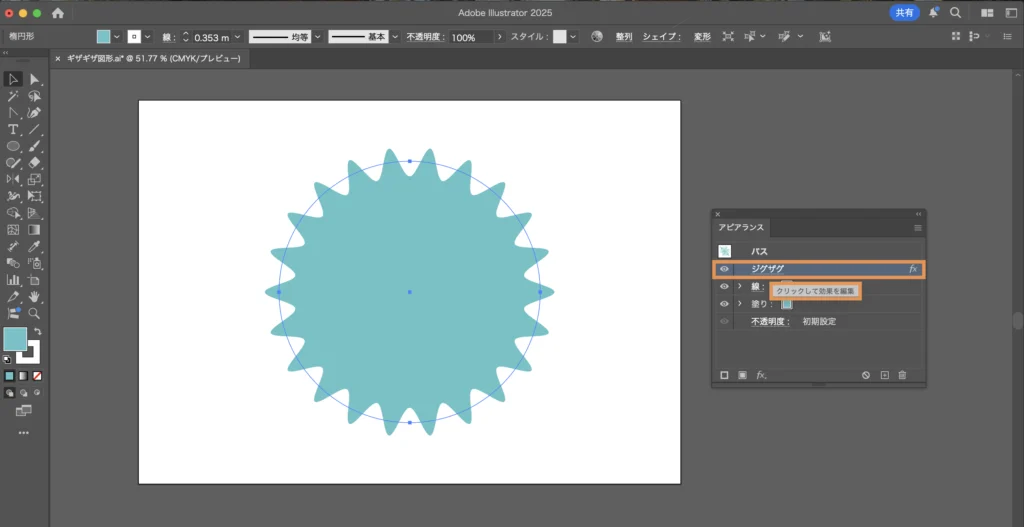
Task: Expand the 線 stroke attribute row
Action: coord(740,287)
